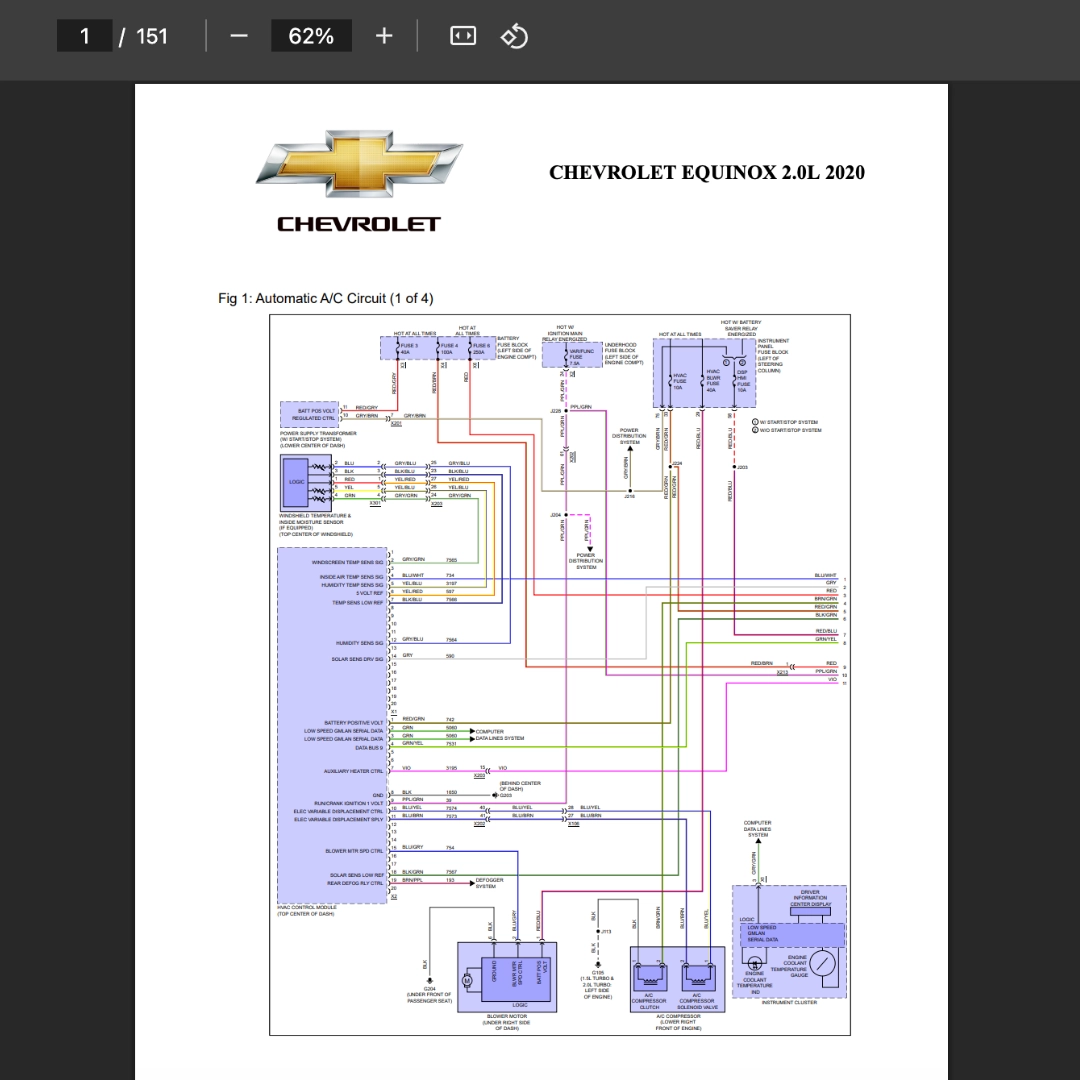Click 'HVAC CONTROL MODULE' label in diagram
Screen dimensions: 1080x1080
coord(307,907)
